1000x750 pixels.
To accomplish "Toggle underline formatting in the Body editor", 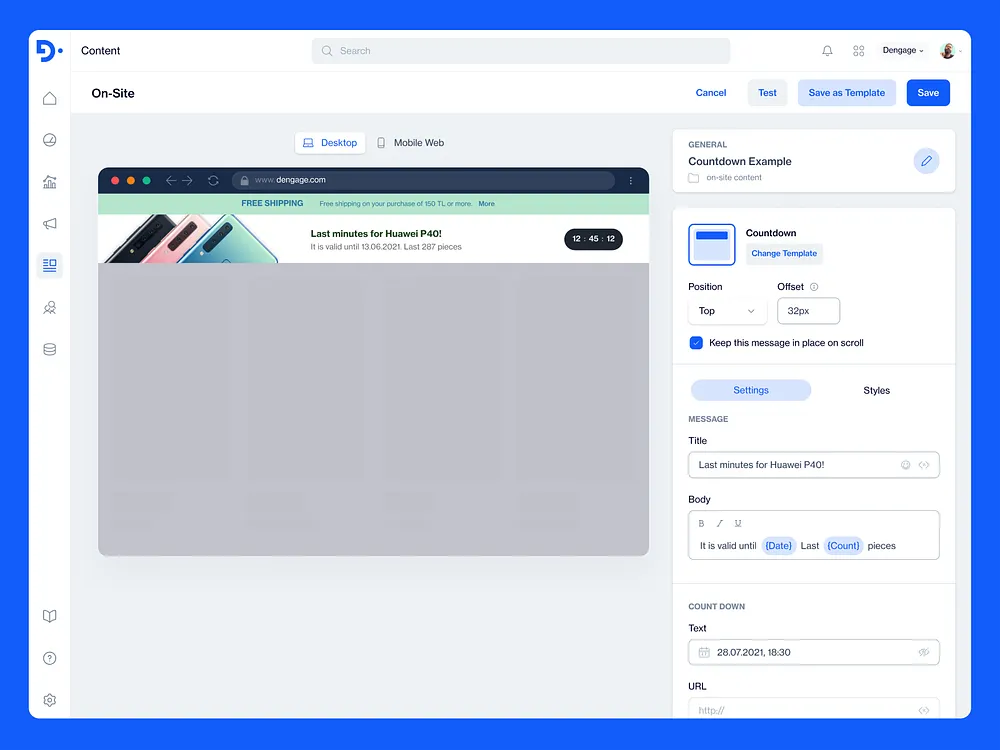I will coord(737,522).
